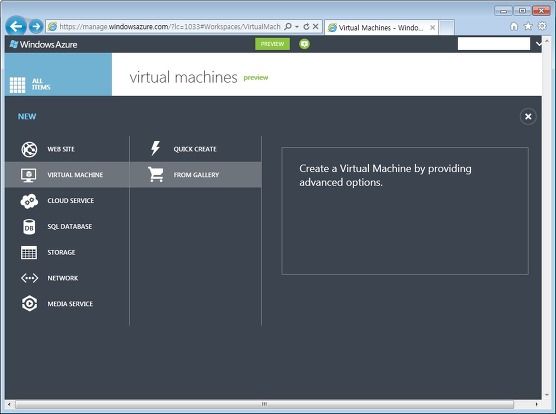
Task: Go forward with the browser forward arrow
Action: [35, 26]
